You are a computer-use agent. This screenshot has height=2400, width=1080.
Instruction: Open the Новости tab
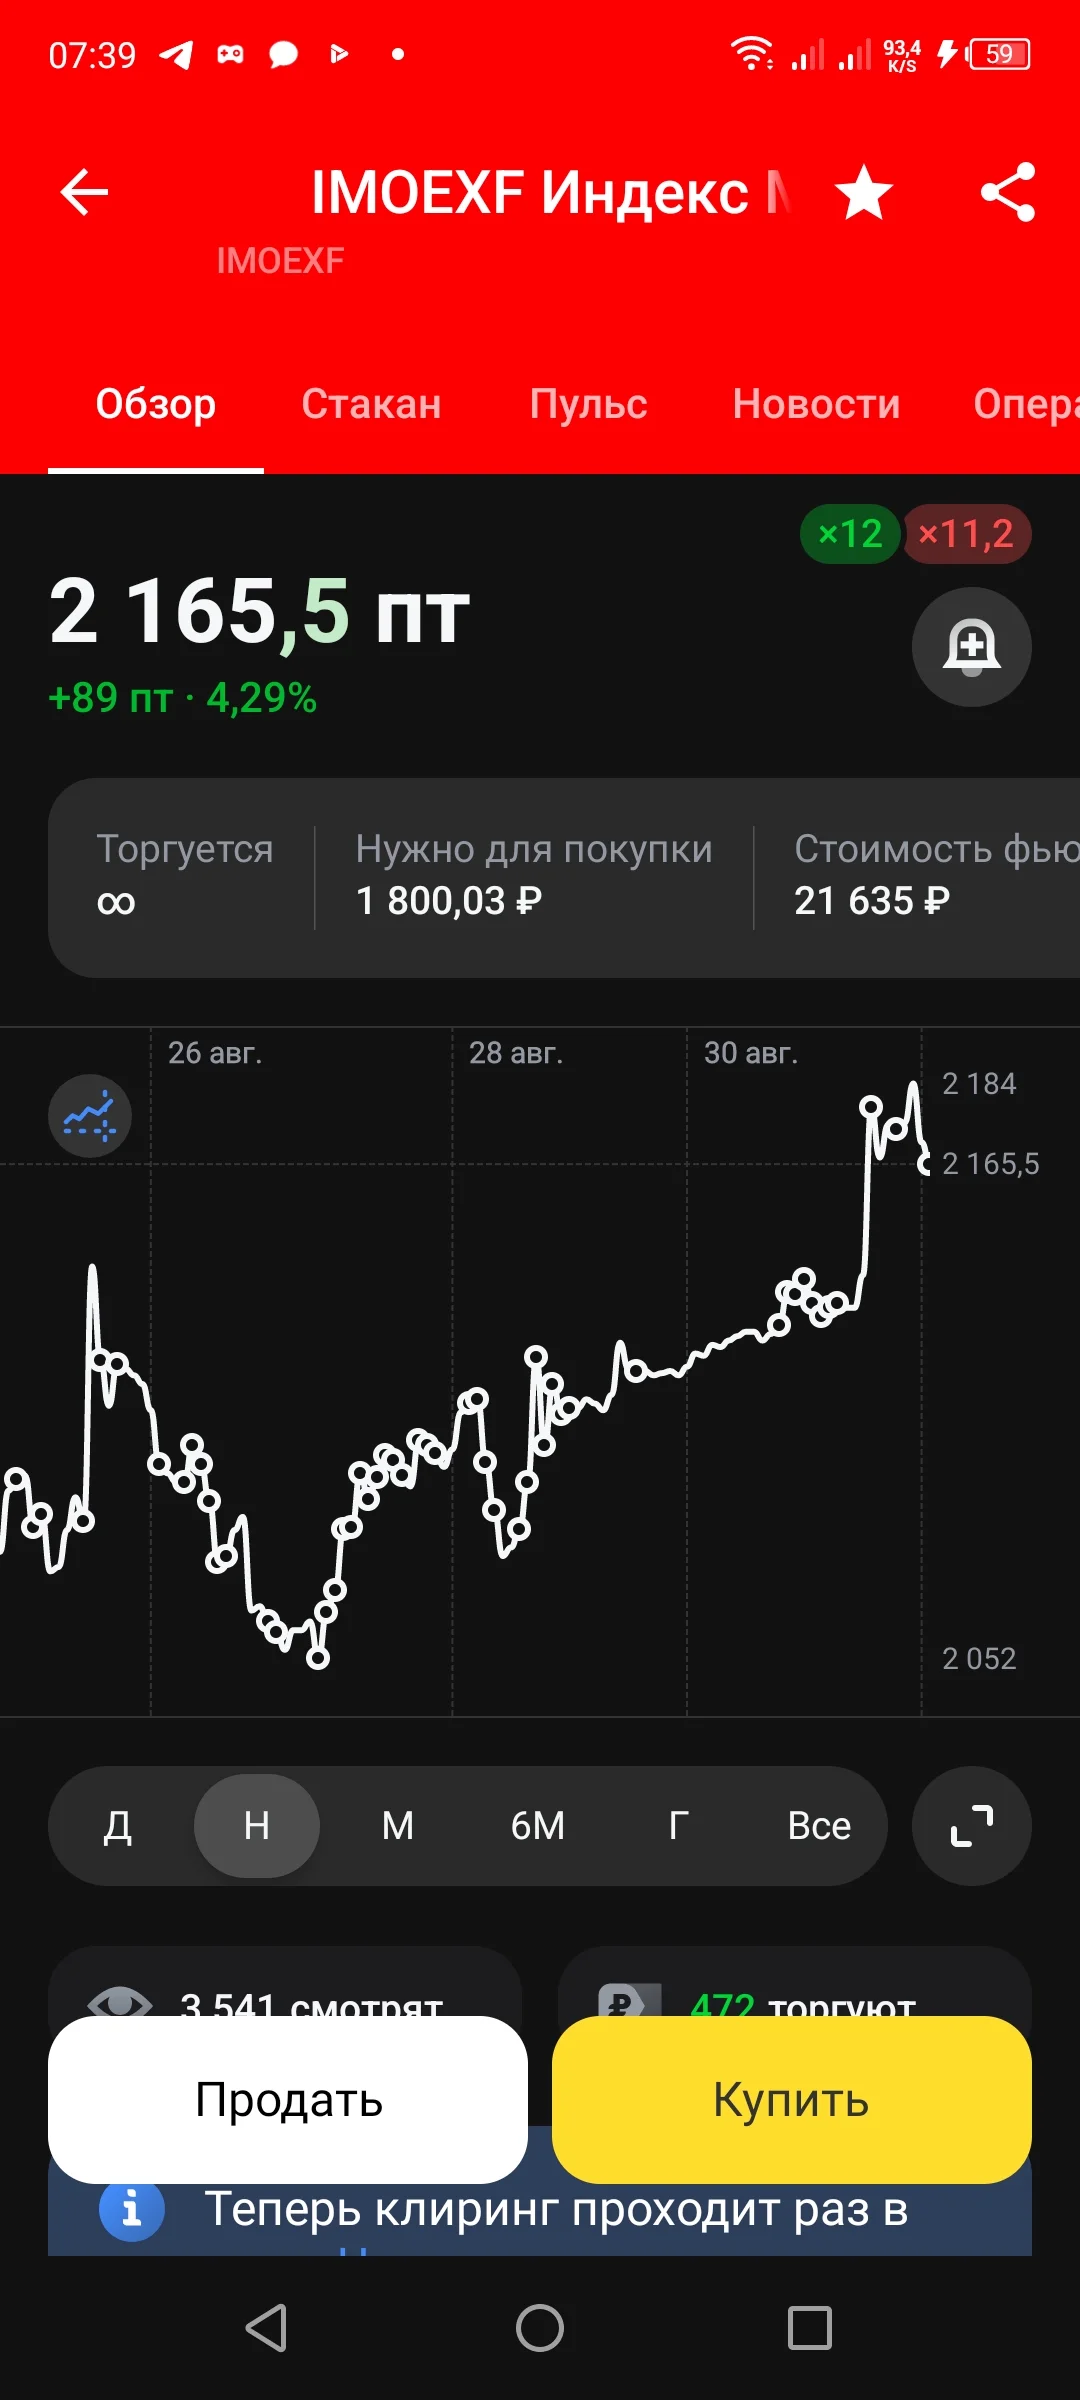(816, 404)
